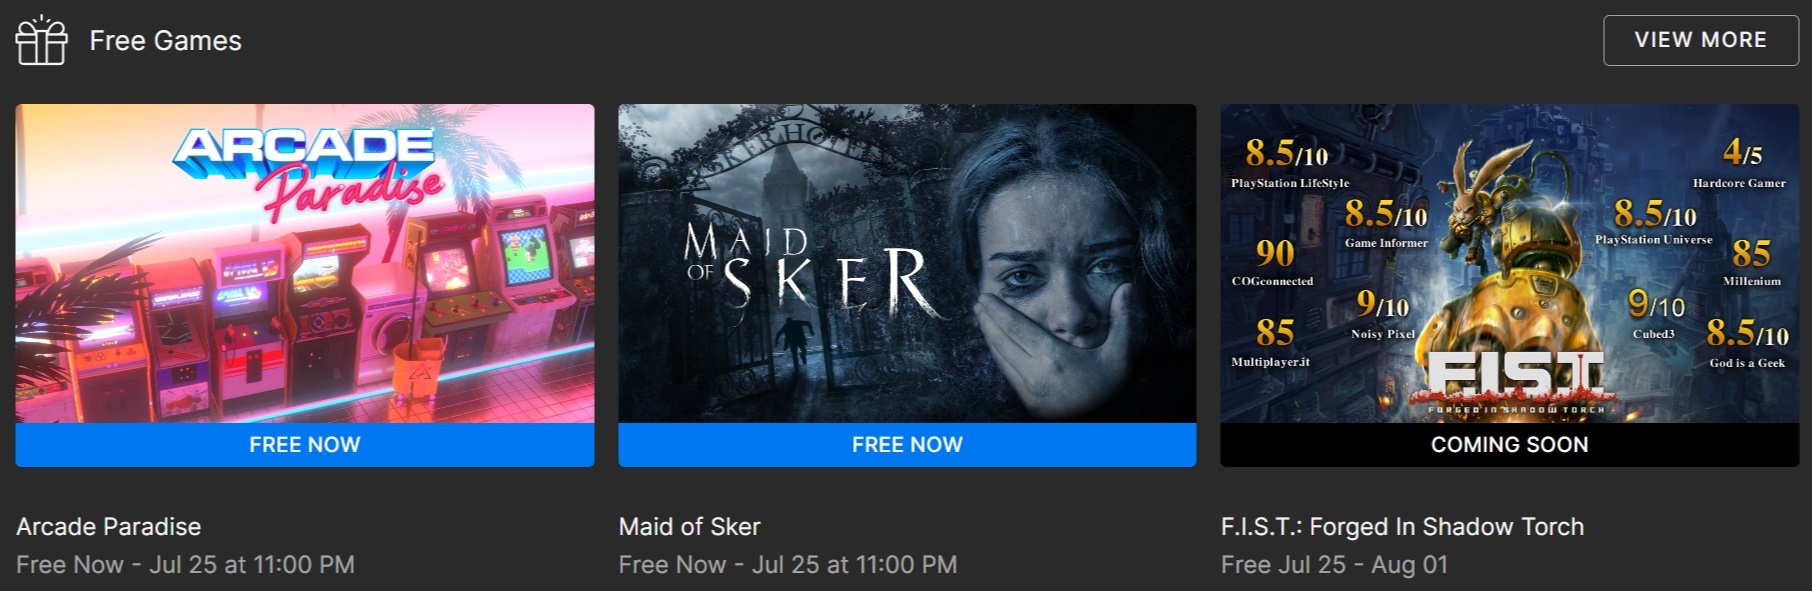Open the Arcade Paradise title link
Image resolution: width=1812 pixels, height=591 pixels.
[109, 526]
